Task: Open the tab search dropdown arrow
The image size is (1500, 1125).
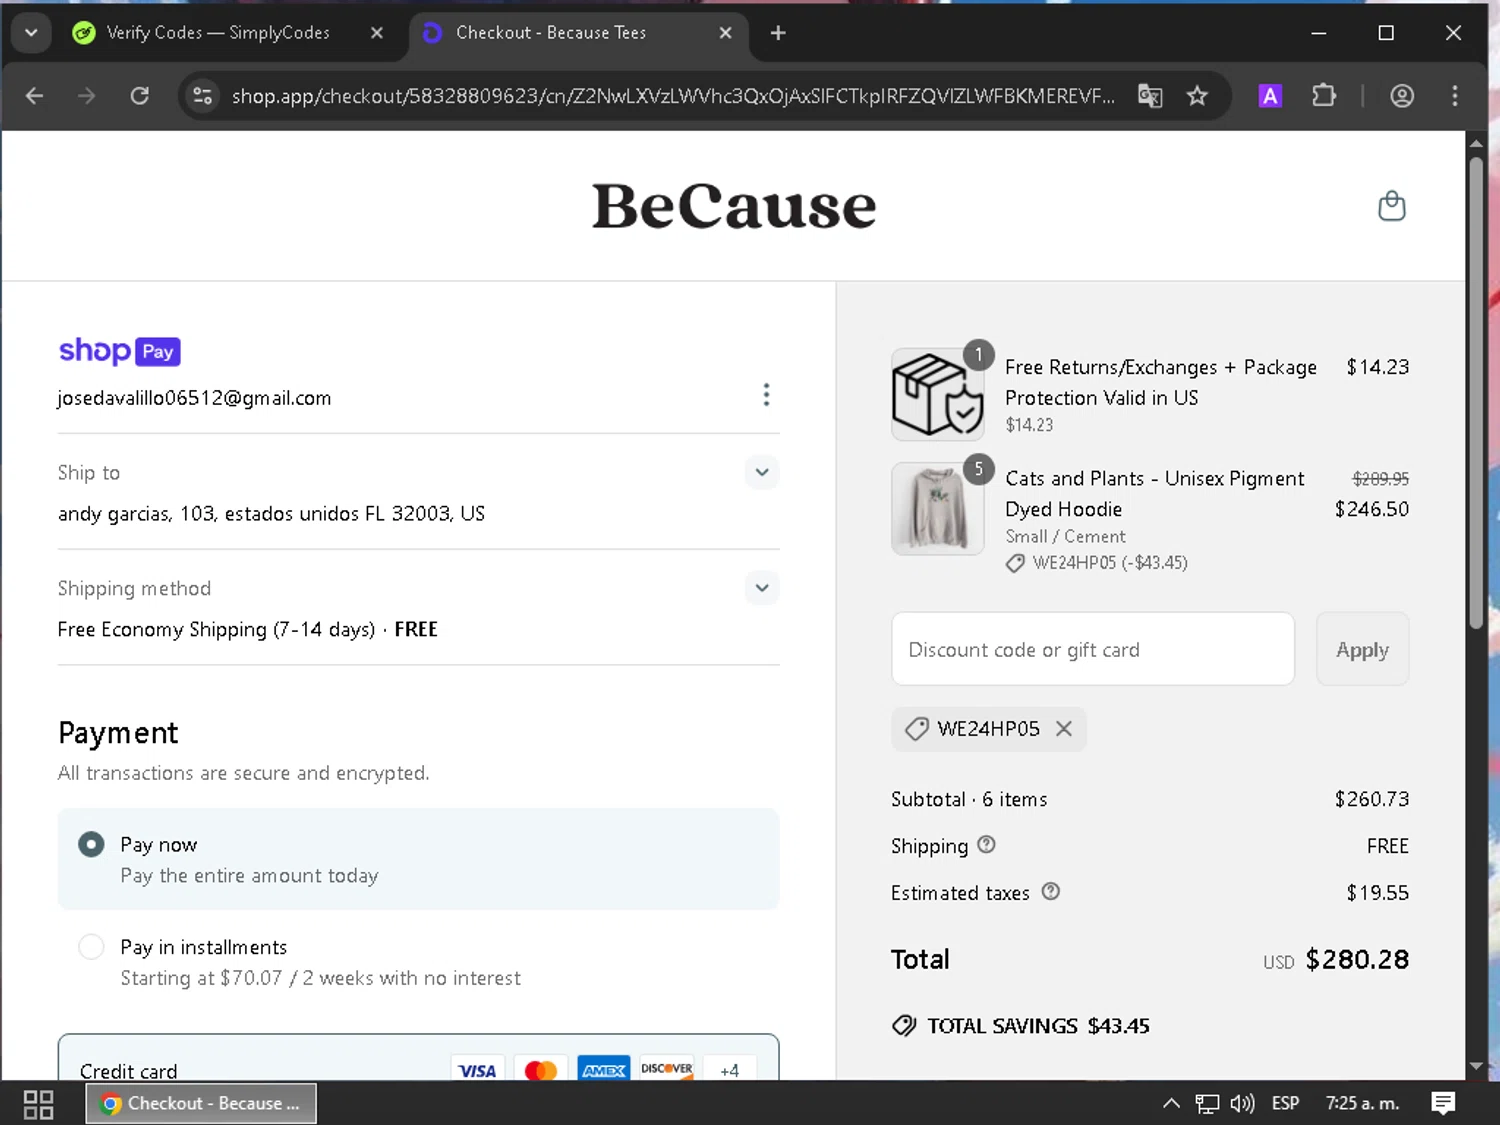Action: (x=31, y=33)
